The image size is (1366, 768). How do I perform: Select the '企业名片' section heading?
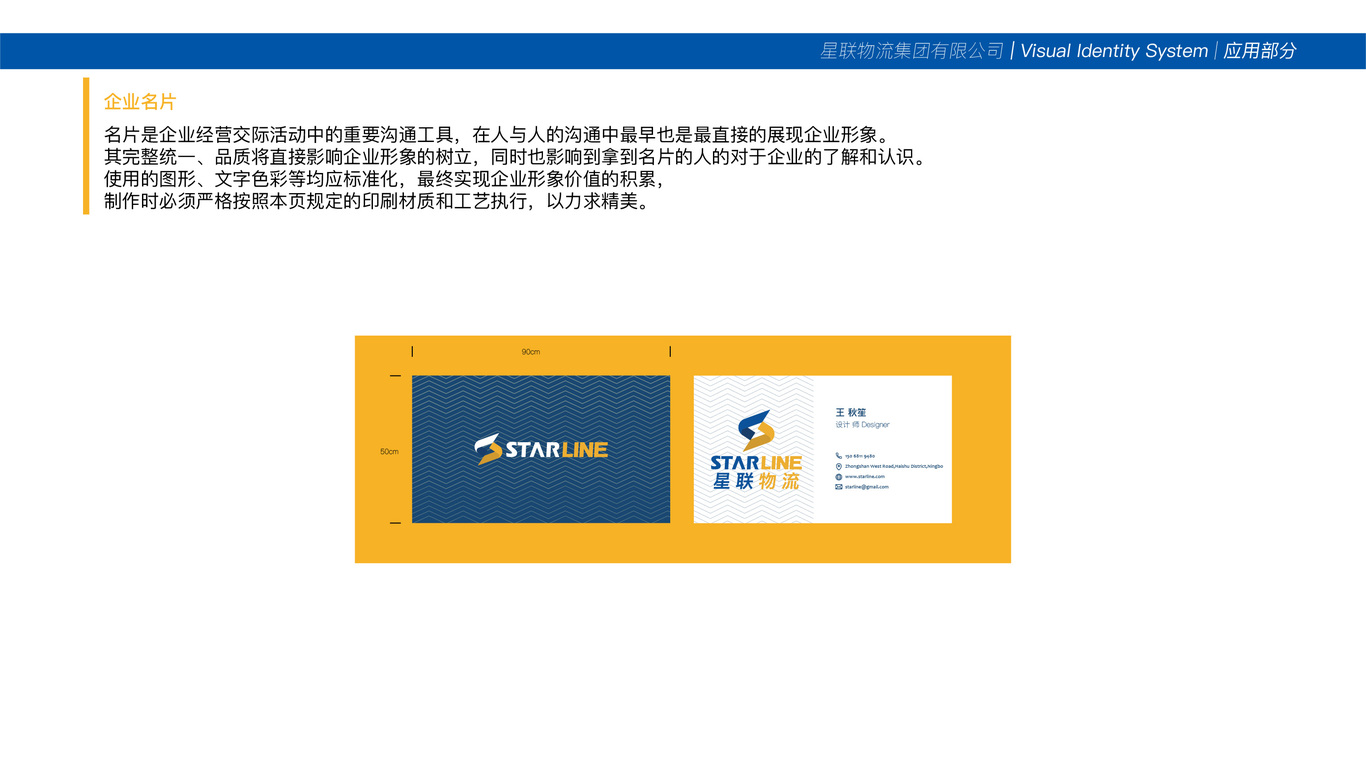[140, 102]
